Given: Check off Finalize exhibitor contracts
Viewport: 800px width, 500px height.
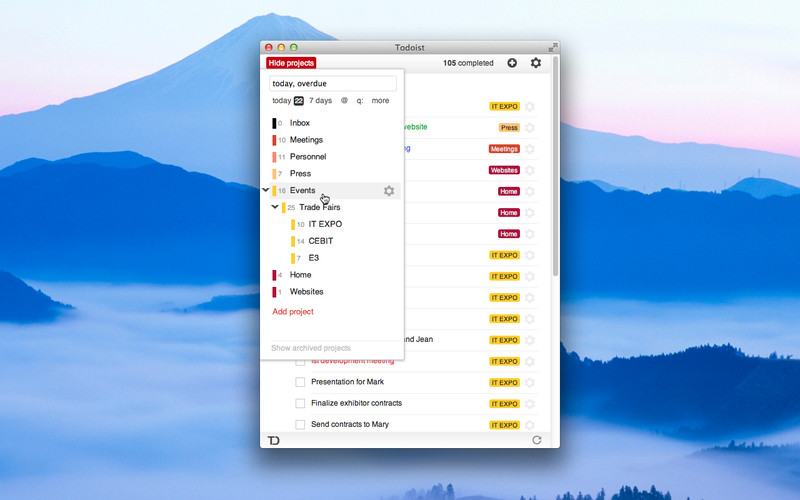Looking at the screenshot, I should point(300,404).
